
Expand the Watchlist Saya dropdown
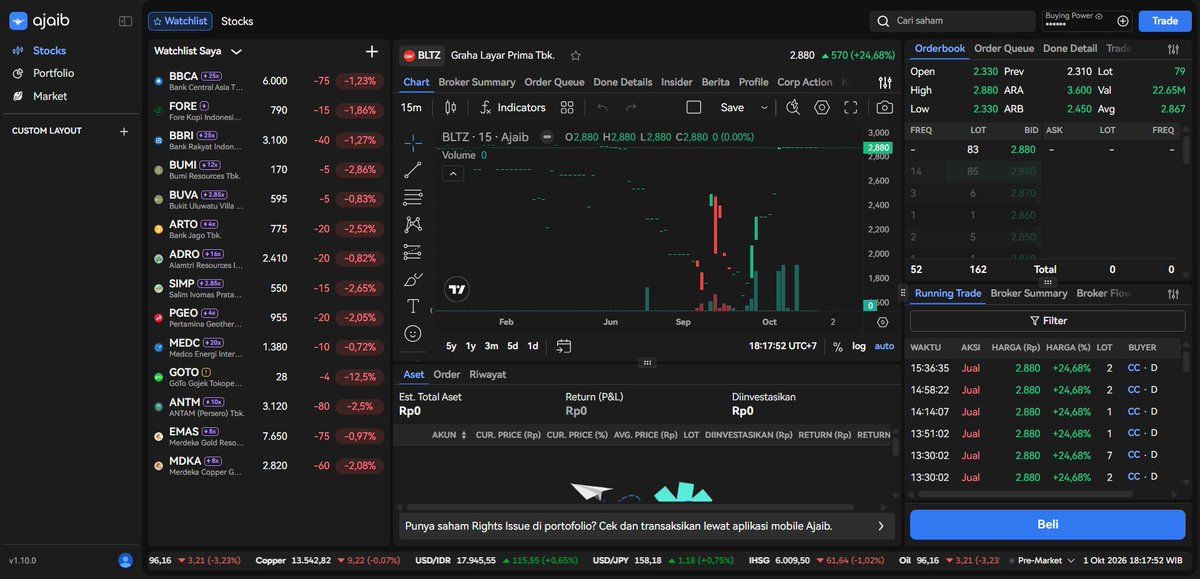point(236,51)
